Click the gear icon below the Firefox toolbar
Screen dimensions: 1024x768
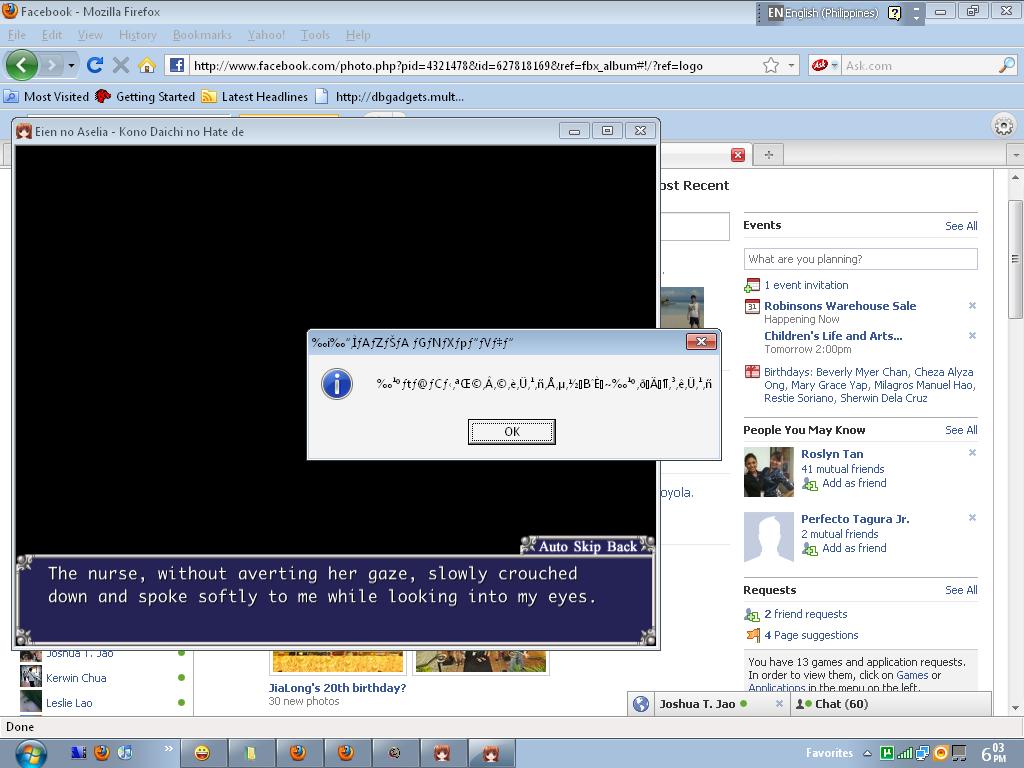tap(1004, 125)
